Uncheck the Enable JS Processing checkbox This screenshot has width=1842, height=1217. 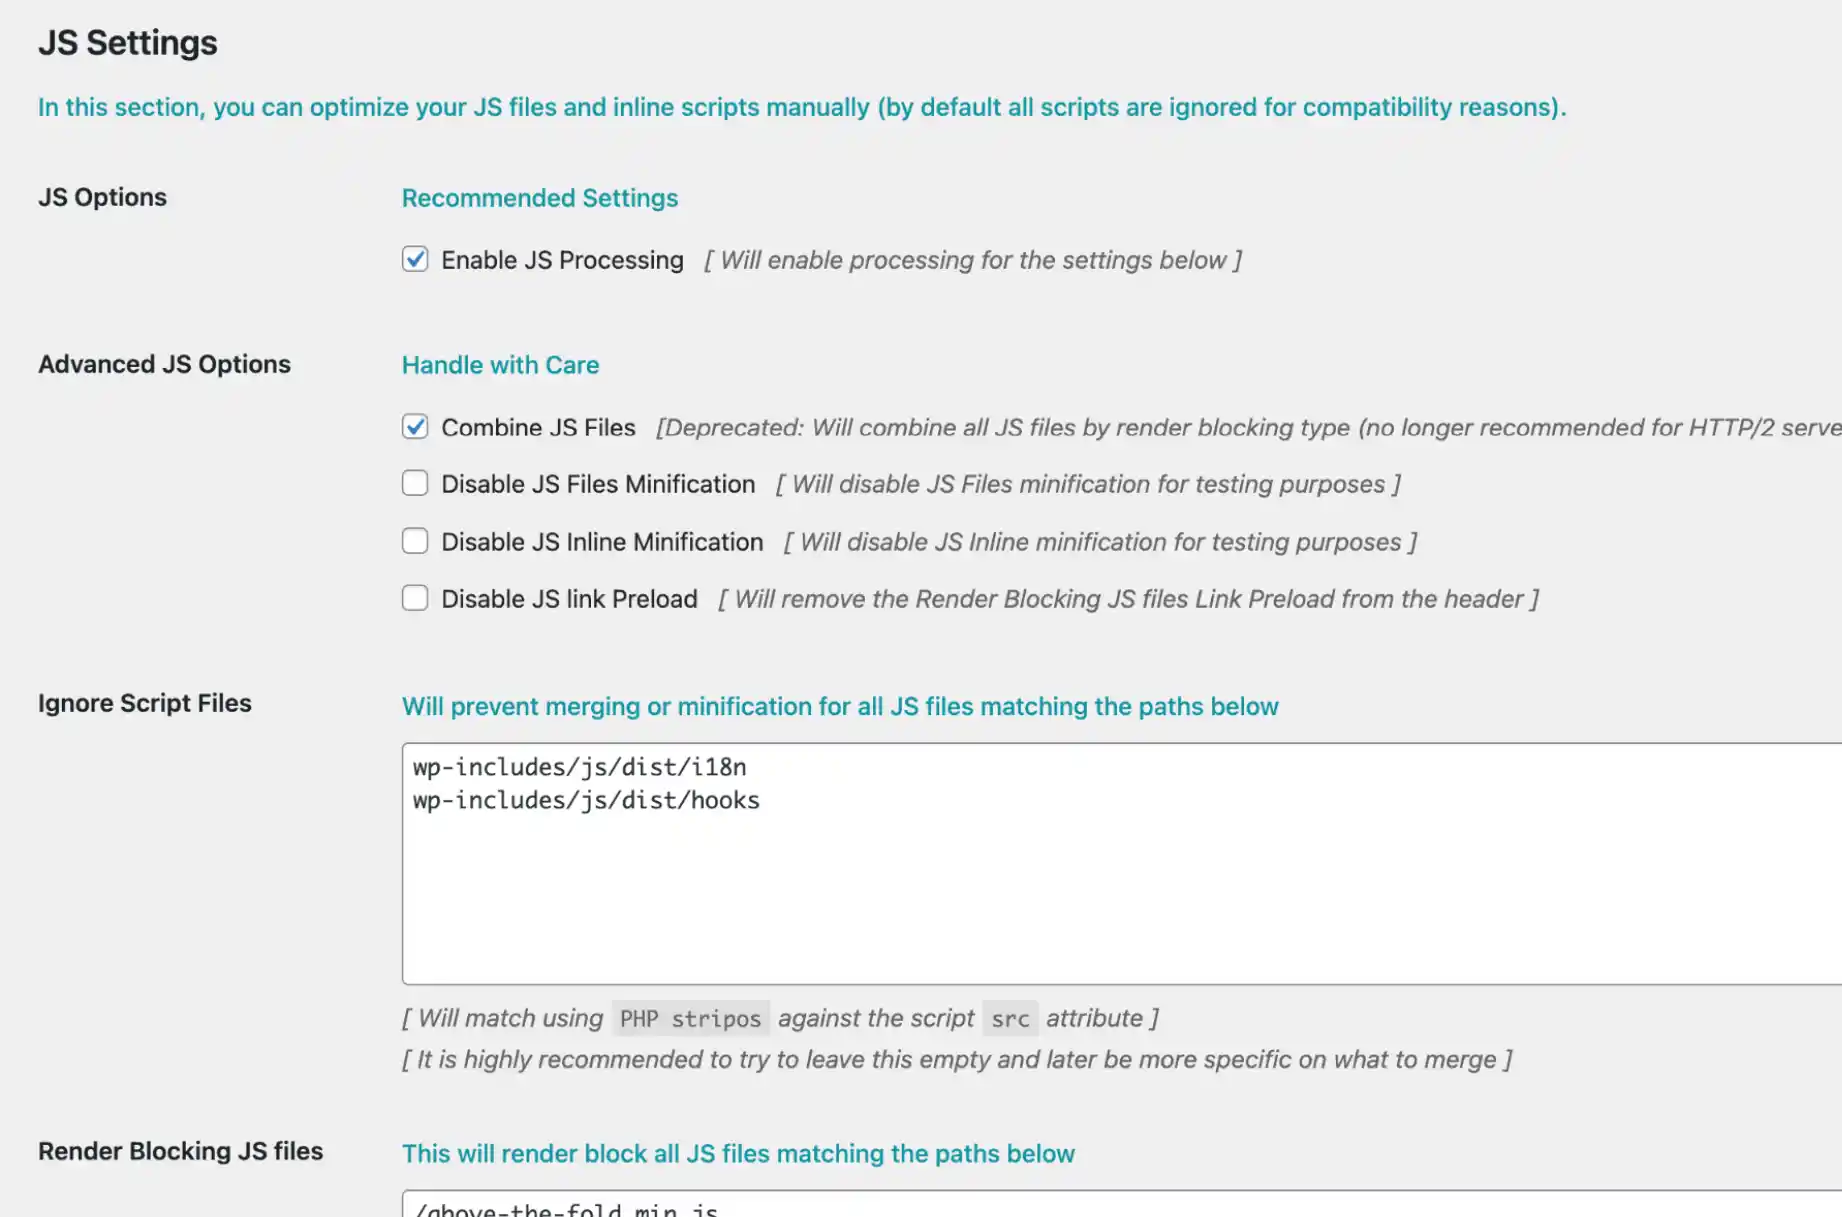[x=415, y=260]
